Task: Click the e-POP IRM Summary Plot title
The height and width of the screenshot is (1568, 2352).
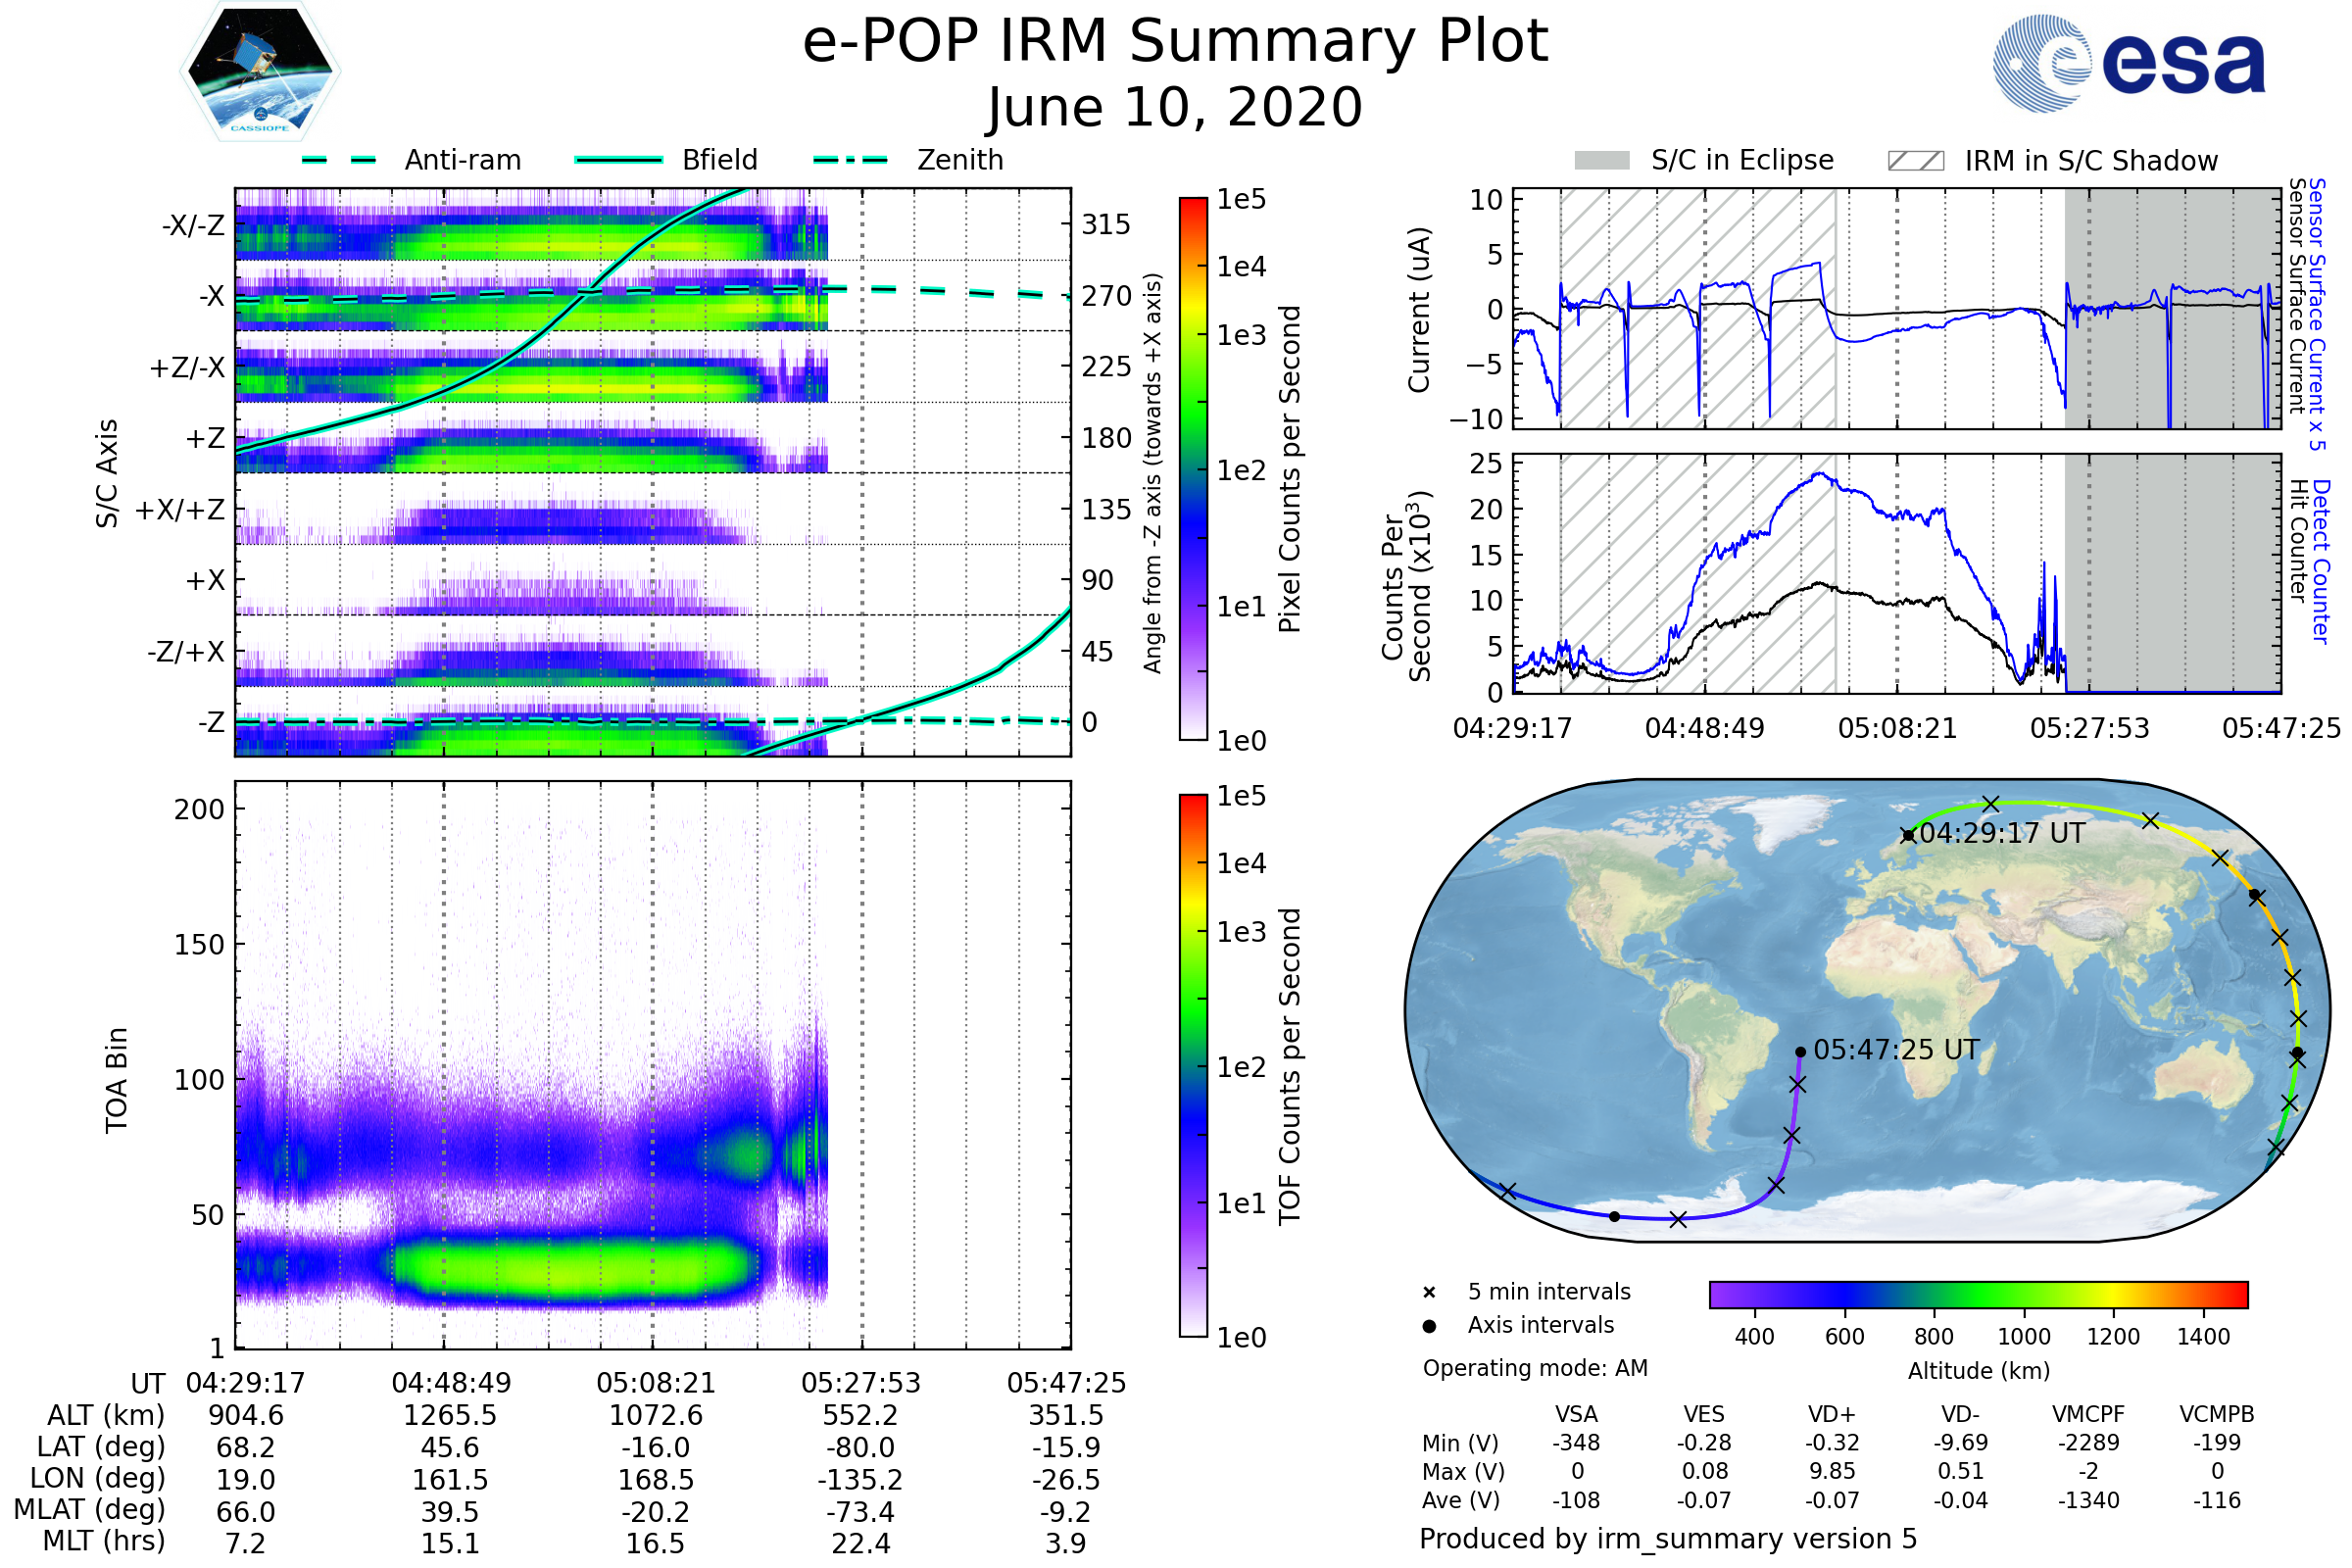Action: pyautogui.click(x=1175, y=42)
